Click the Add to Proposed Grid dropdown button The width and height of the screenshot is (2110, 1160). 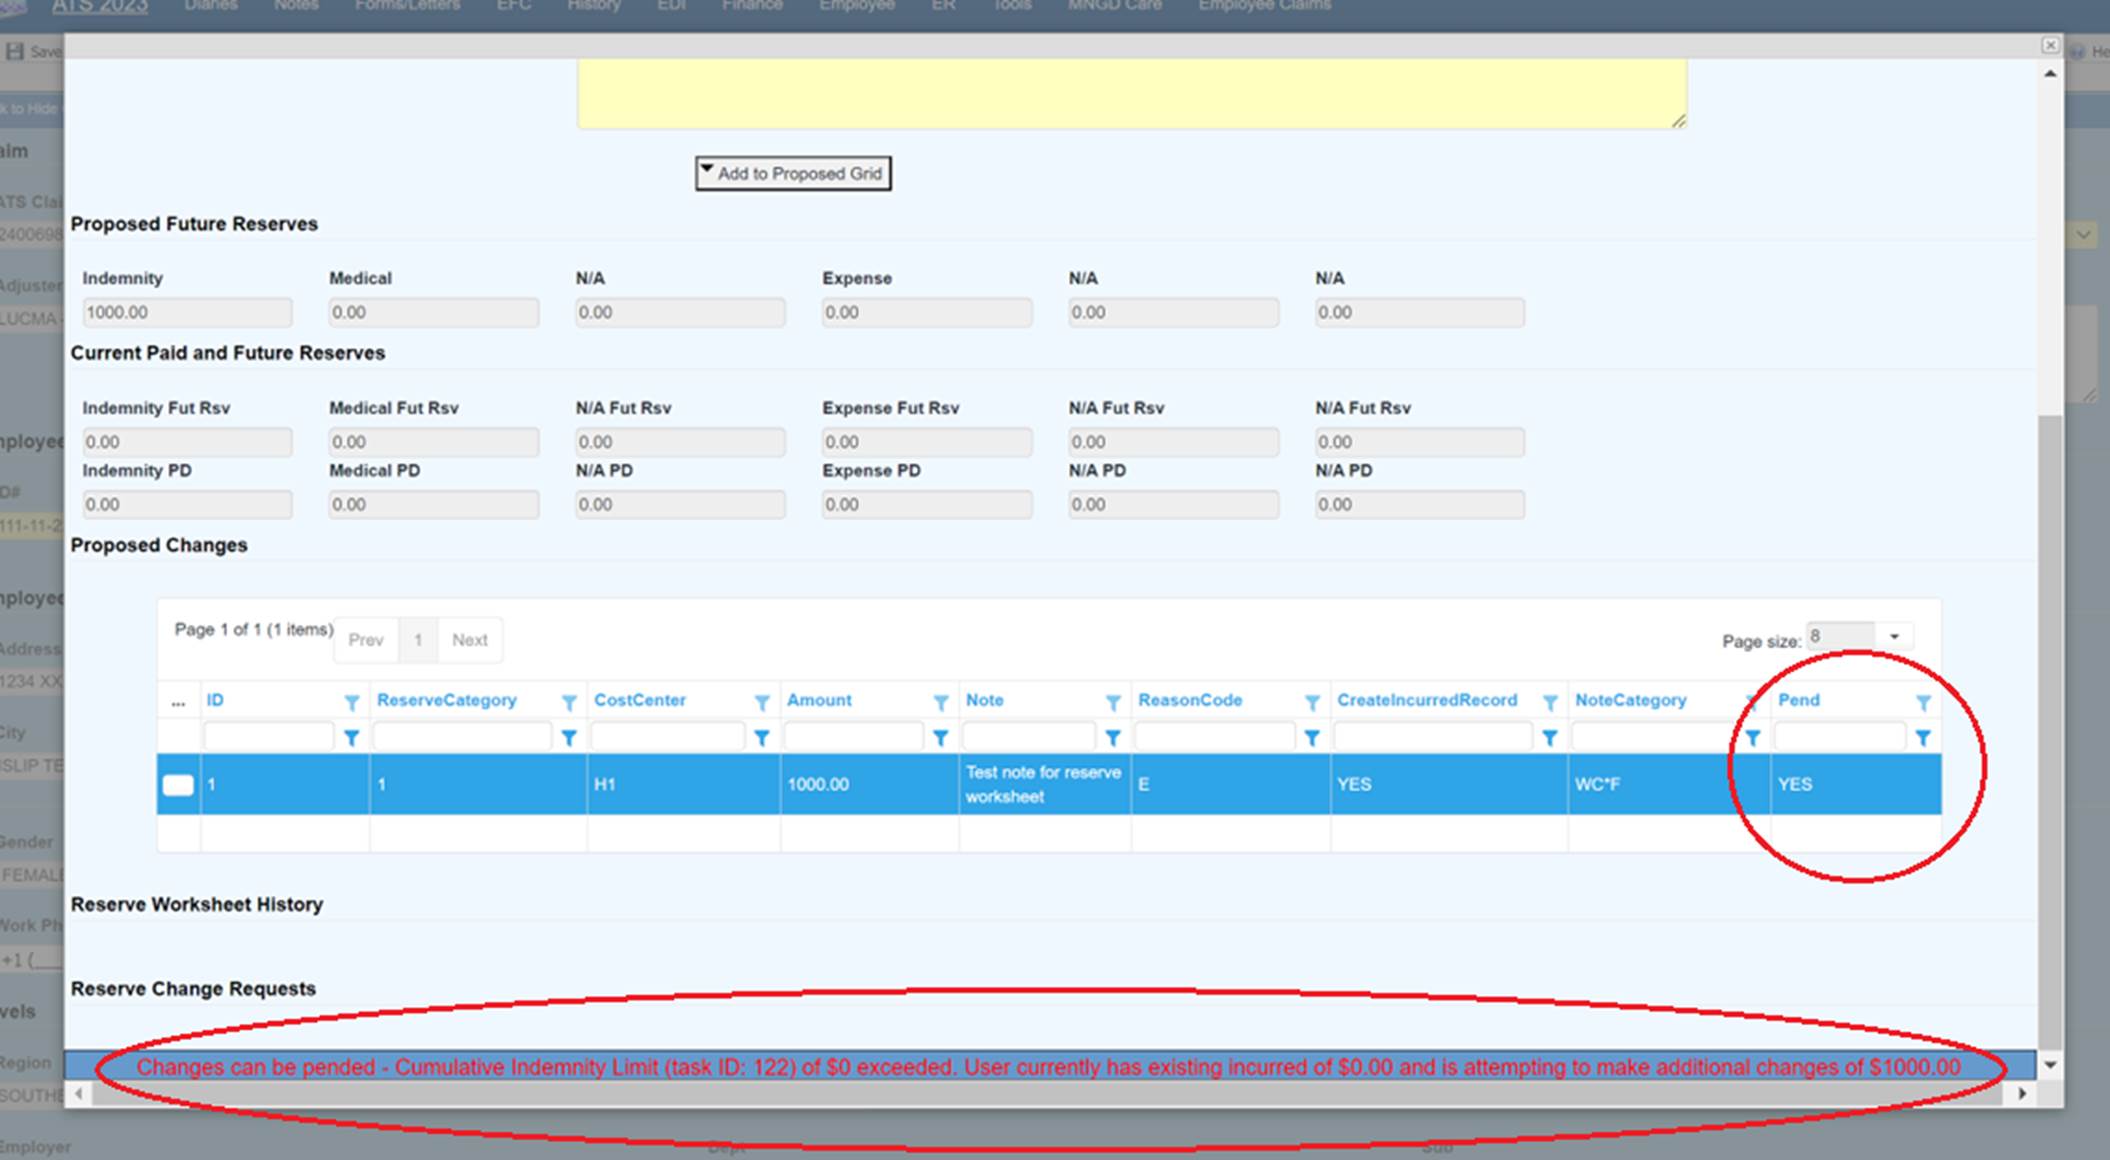tap(793, 173)
